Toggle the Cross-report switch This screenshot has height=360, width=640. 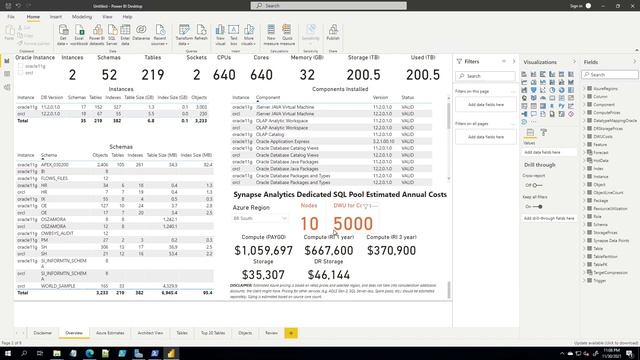[536, 185]
